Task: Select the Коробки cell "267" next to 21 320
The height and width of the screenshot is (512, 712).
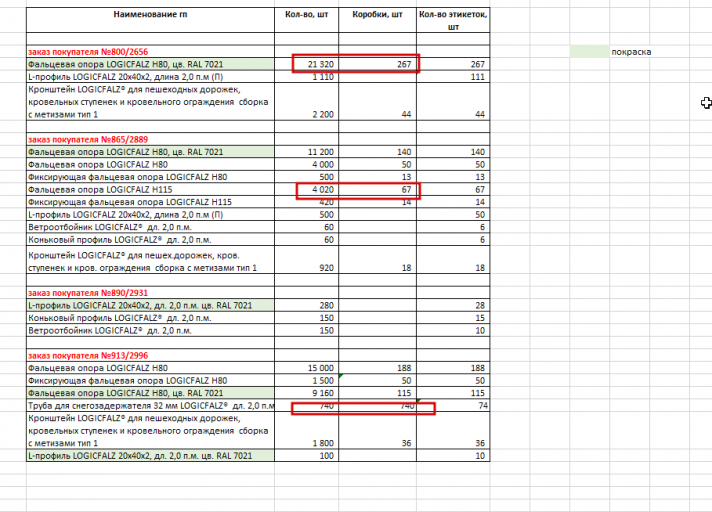Action: point(377,64)
